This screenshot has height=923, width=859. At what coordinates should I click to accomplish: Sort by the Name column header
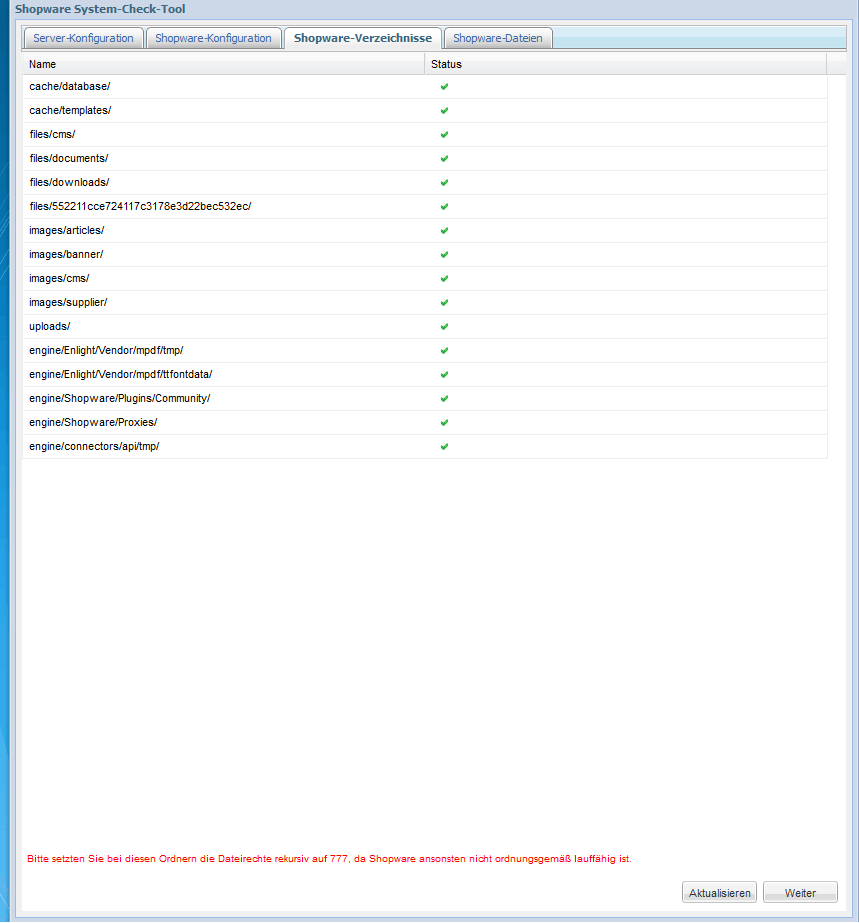click(224, 64)
